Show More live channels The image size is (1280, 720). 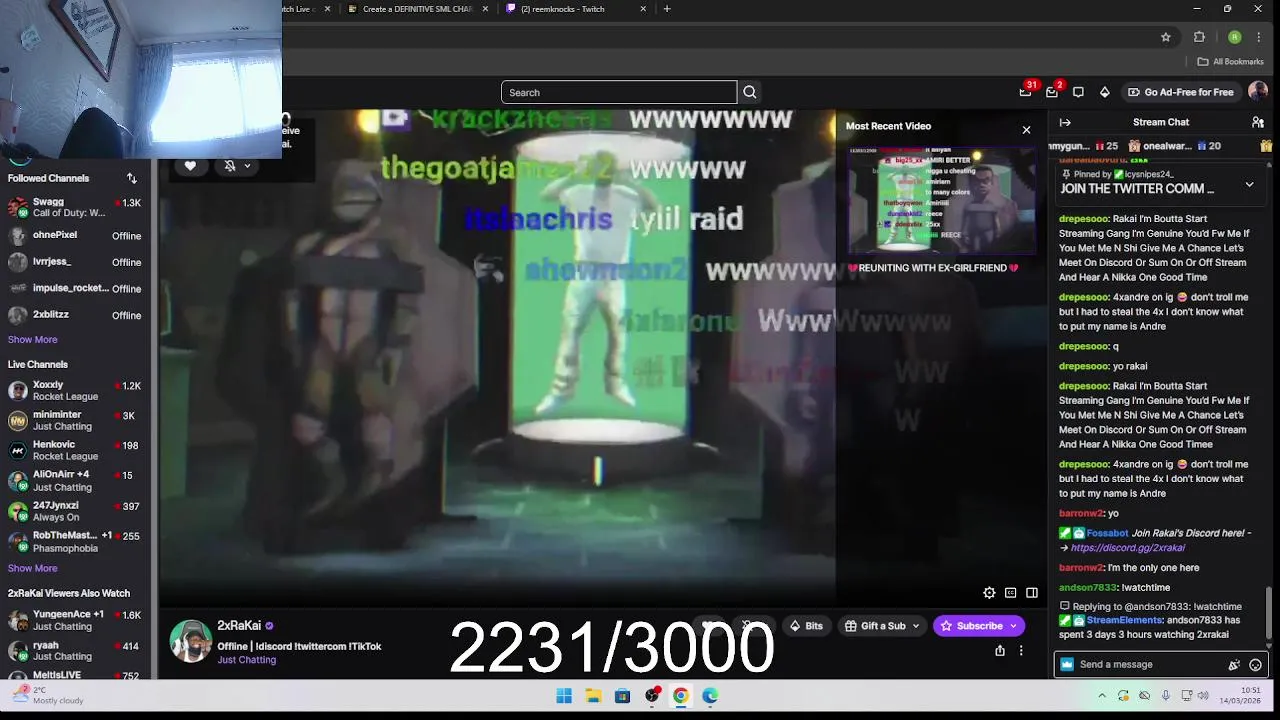33,569
